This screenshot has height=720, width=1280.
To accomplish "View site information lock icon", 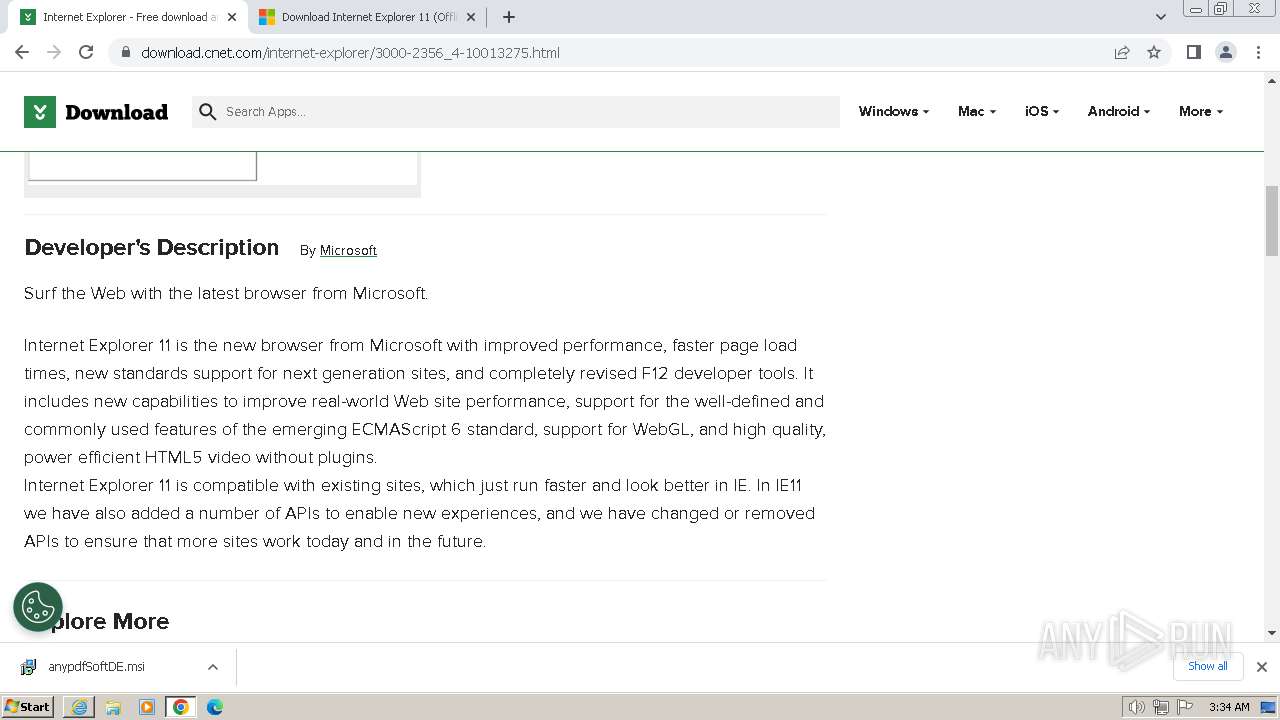I will tap(126, 53).
